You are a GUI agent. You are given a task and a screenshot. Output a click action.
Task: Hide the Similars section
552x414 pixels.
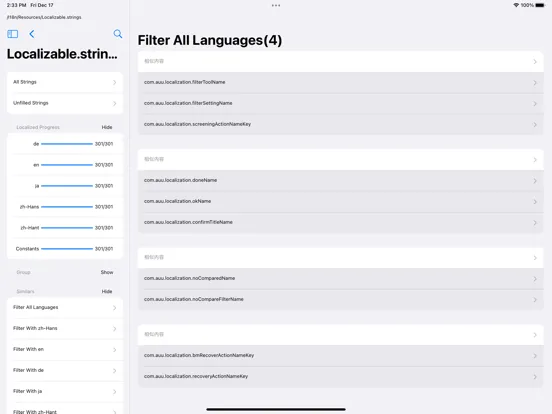(107, 291)
